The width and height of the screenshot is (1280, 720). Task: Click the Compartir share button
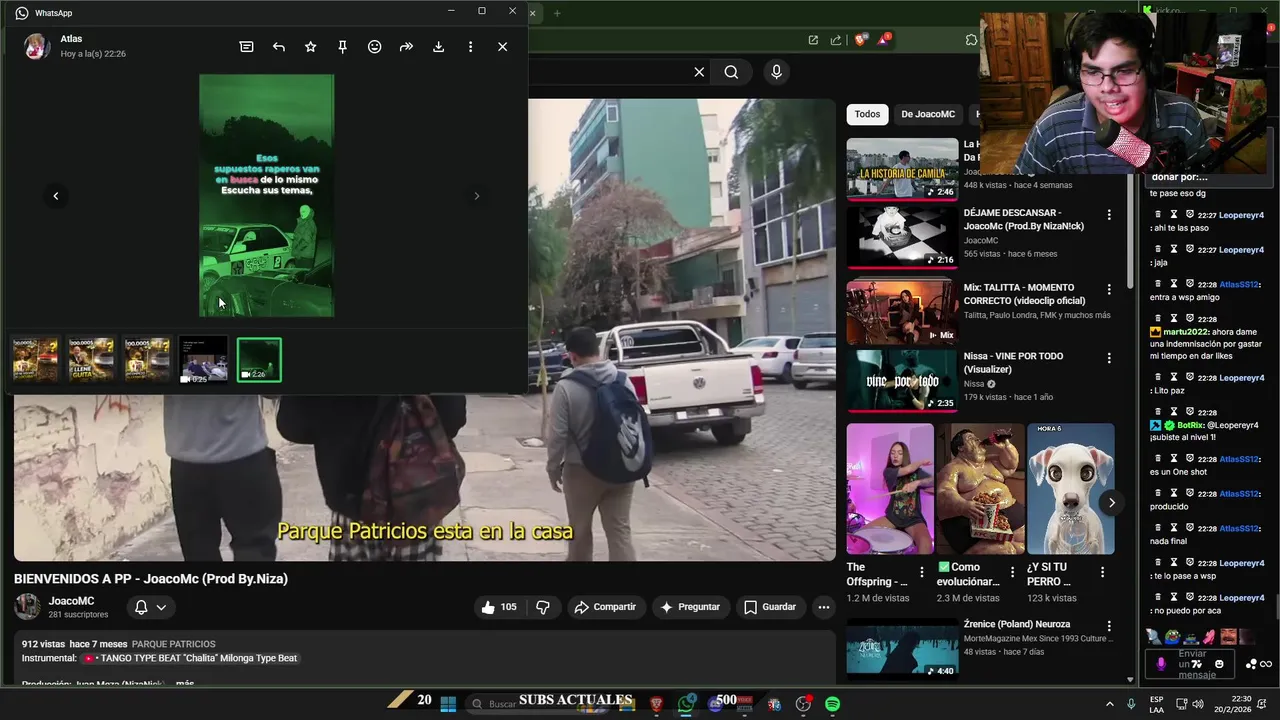tap(605, 607)
